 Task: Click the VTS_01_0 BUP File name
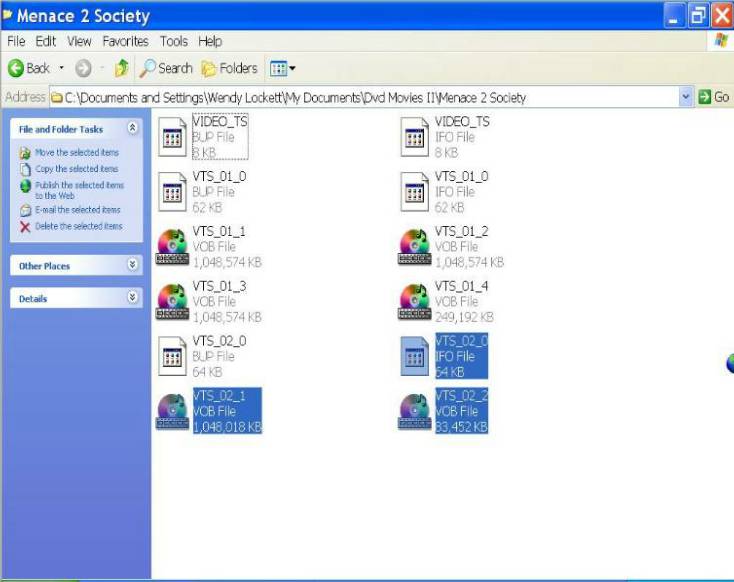coord(220,177)
